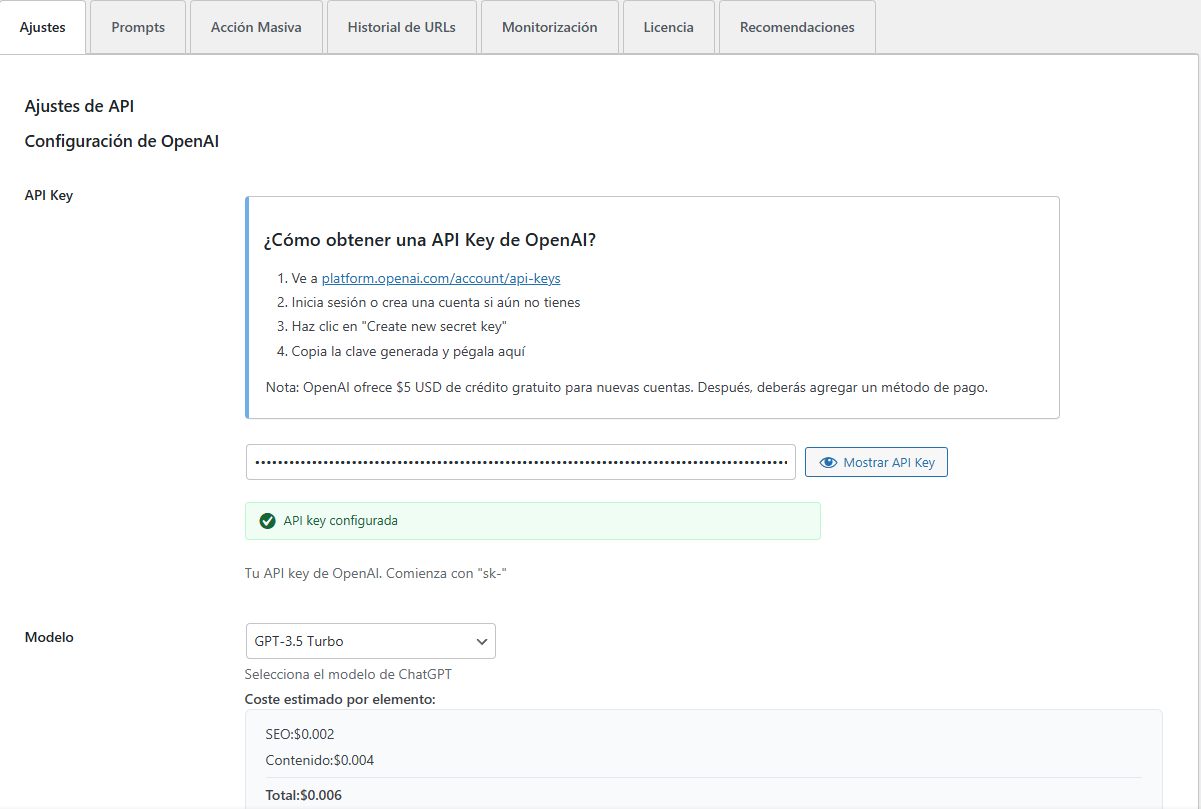This screenshot has width=1201, height=809.
Task: Click the eye icon in Mostrar API Key
Action: pyautogui.click(x=828, y=463)
